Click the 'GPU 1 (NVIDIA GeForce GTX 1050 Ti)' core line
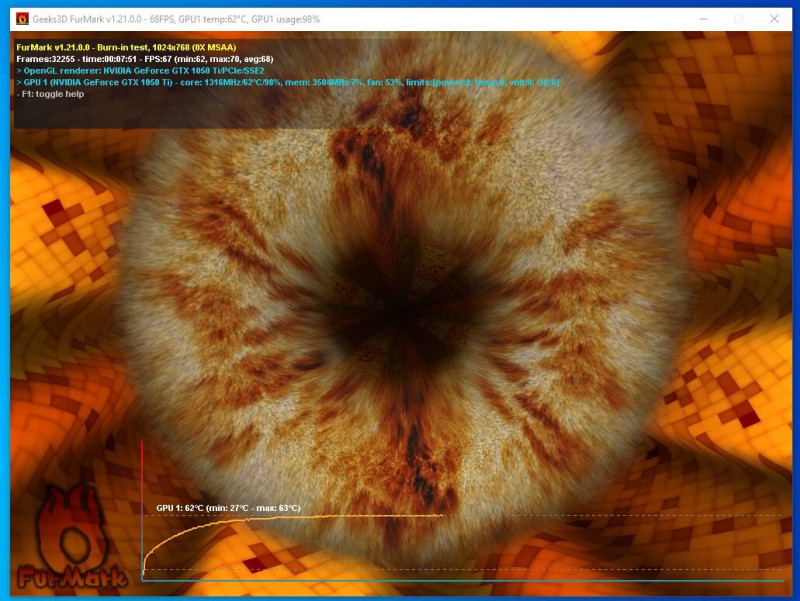800x601 pixels. click(x=288, y=82)
